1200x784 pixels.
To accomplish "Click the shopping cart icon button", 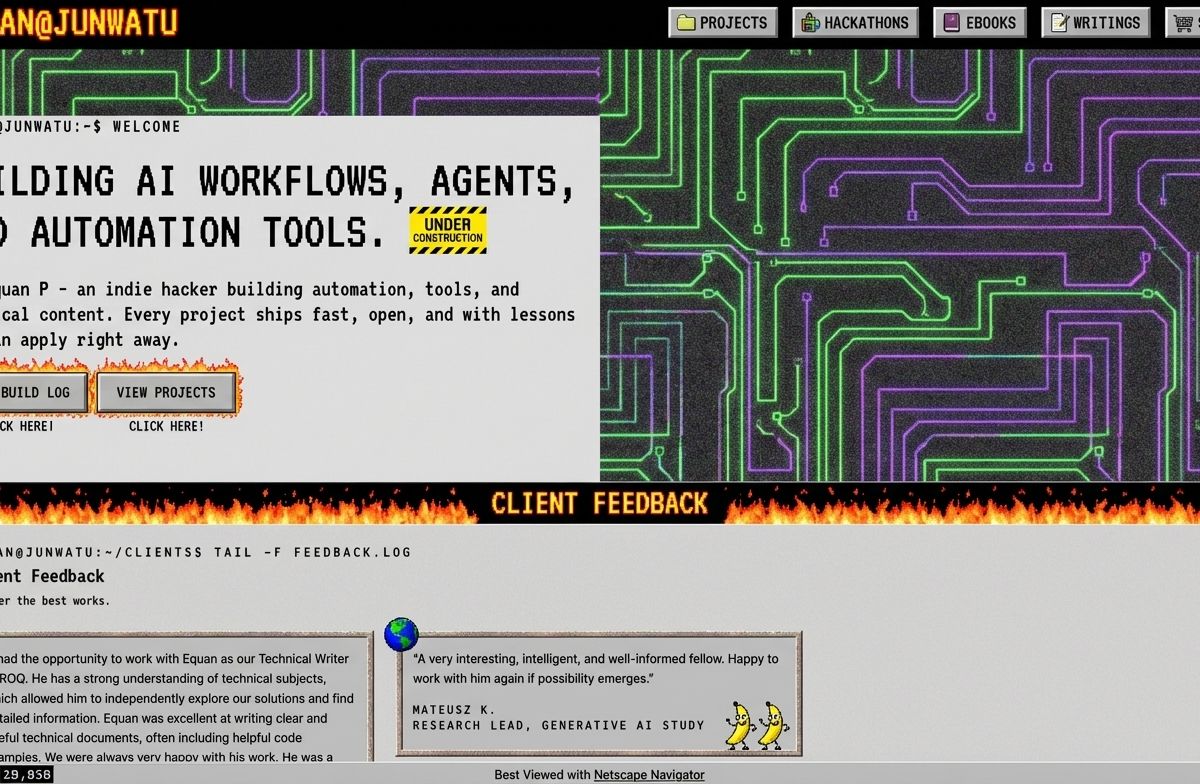I will [x=1184, y=22].
